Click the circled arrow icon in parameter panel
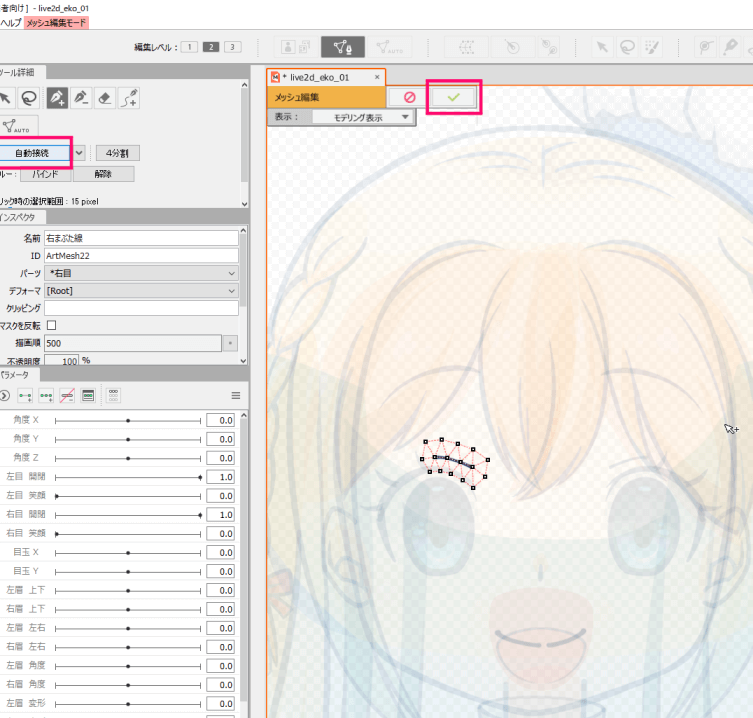 point(4,396)
